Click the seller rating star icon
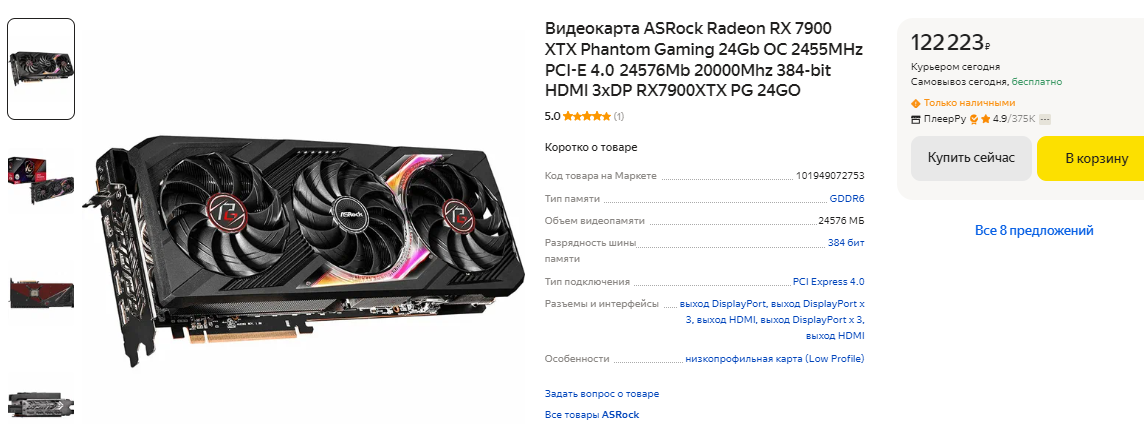 coord(985,119)
